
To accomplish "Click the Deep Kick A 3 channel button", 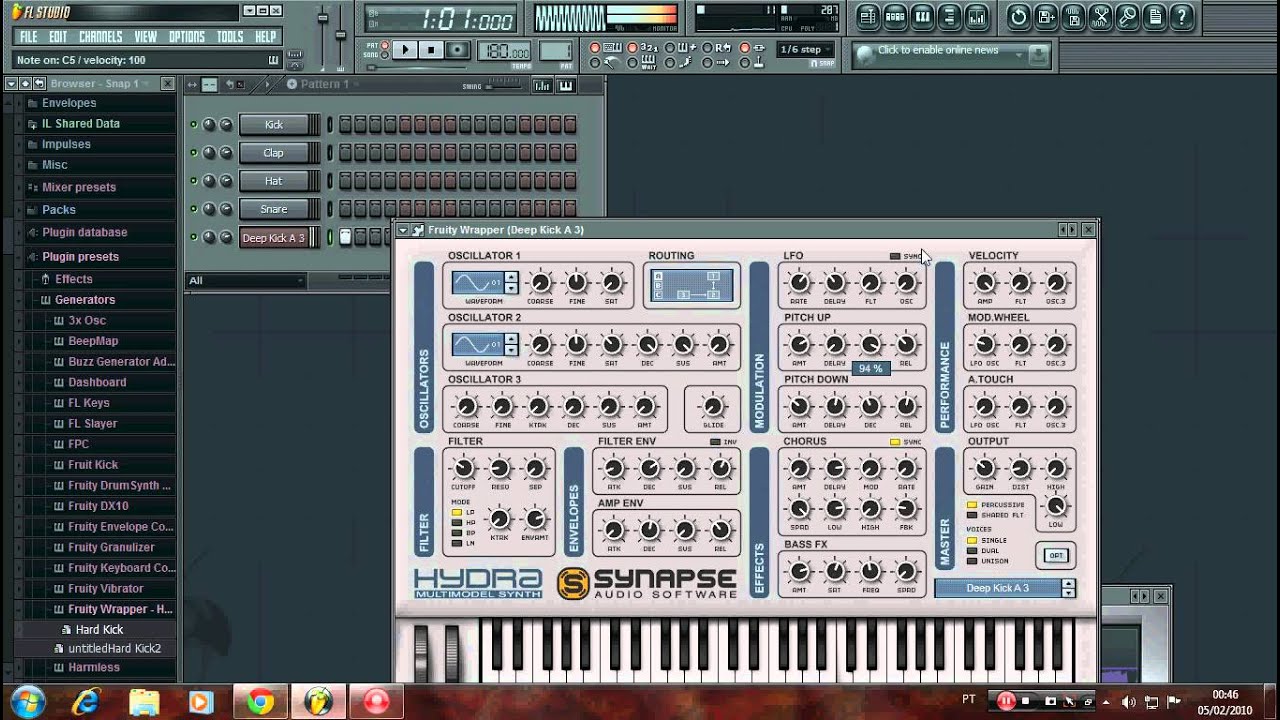I will (x=274, y=238).
